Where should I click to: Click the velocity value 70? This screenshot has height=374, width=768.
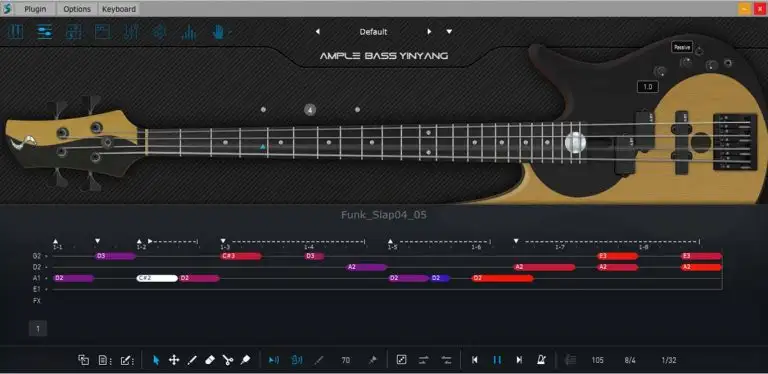[x=345, y=360]
